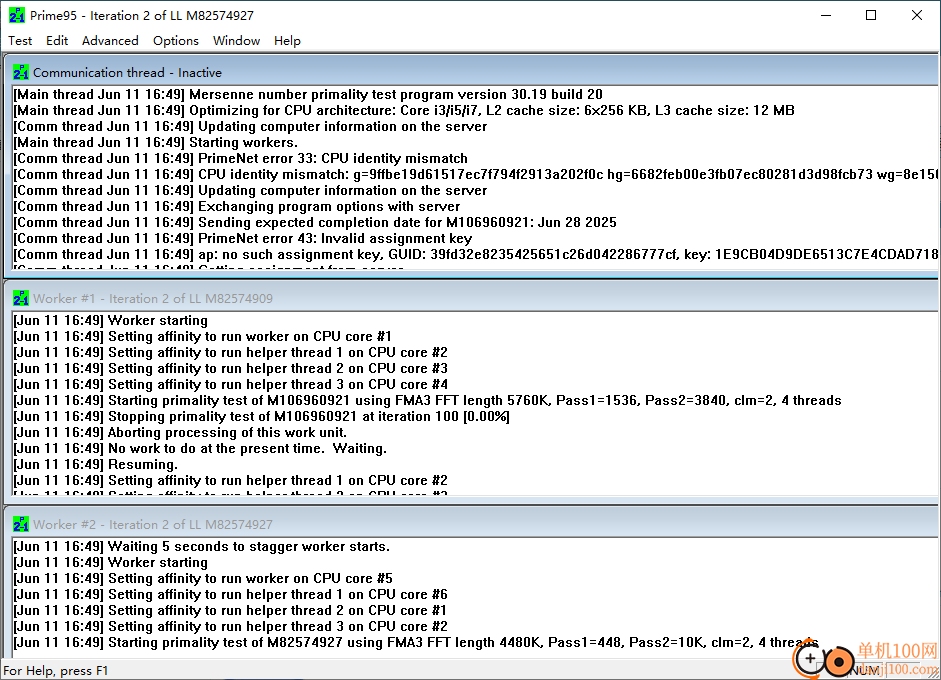Screen dimensions: 941x680
Task: Click the 'PrimeNet error 33: CPU identity mismatch' line
Action: click(241, 159)
